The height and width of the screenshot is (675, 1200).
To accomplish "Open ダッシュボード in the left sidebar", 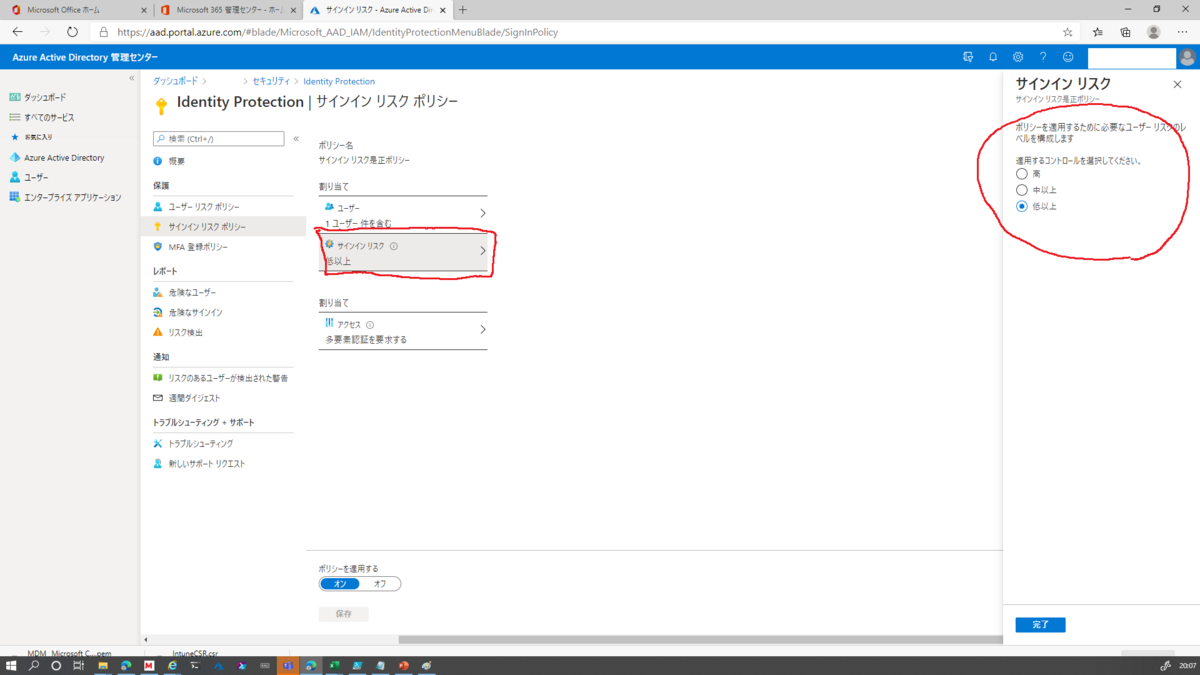I will pos(45,97).
